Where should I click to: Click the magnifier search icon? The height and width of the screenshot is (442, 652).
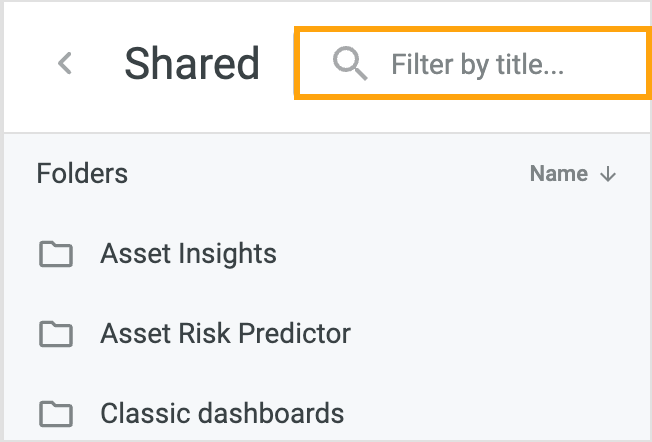pyautogui.click(x=350, y=64)
